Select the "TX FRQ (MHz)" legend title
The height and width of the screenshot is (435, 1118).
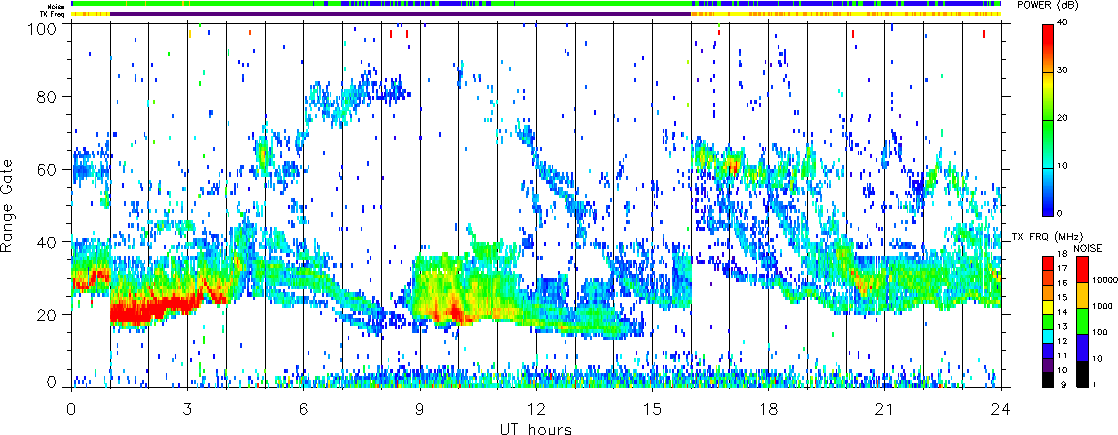pyautogui.click(x=1047, y=237)
